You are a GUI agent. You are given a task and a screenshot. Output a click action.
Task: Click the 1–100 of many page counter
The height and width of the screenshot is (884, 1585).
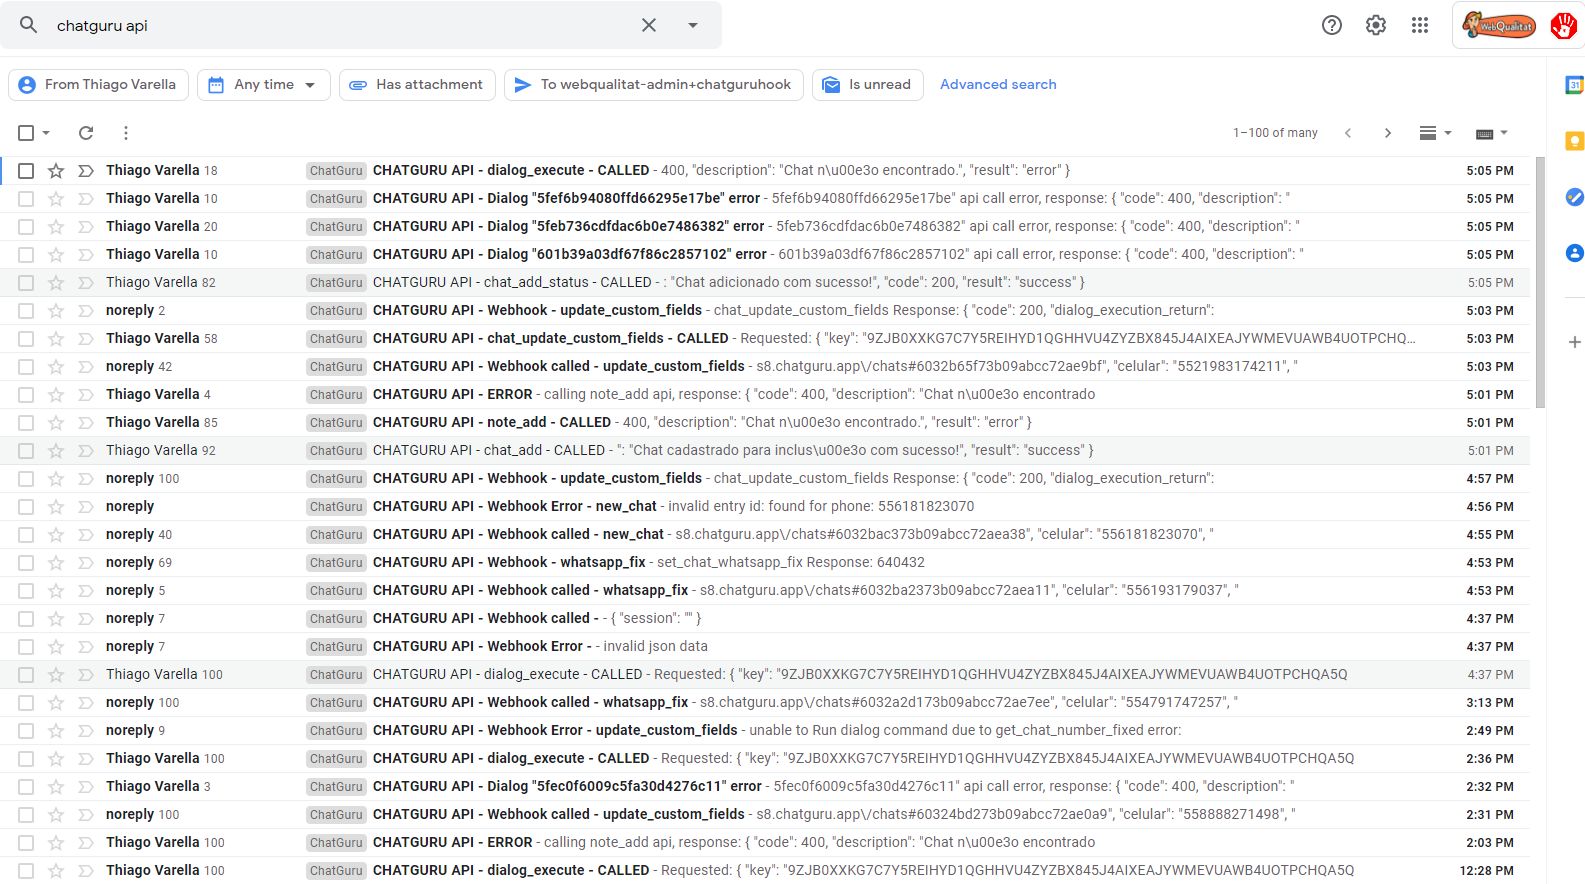1275,133
